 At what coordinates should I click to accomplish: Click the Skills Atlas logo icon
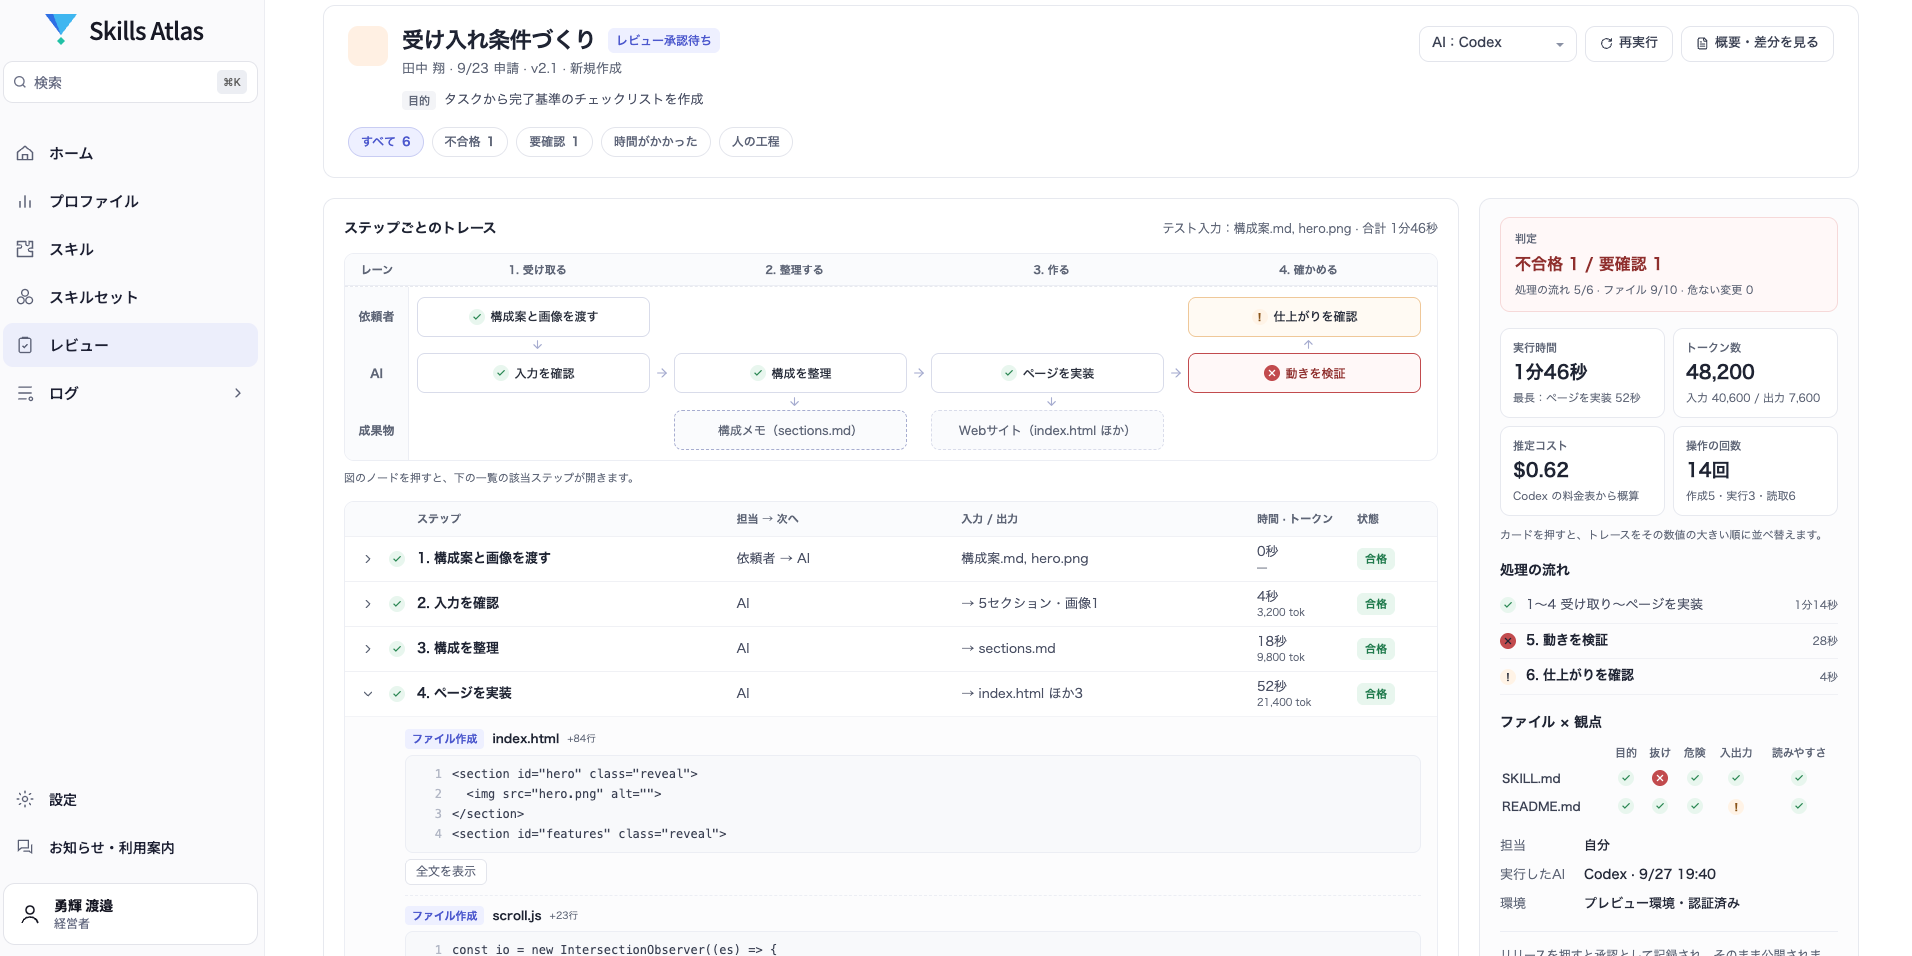pos(61,29)
